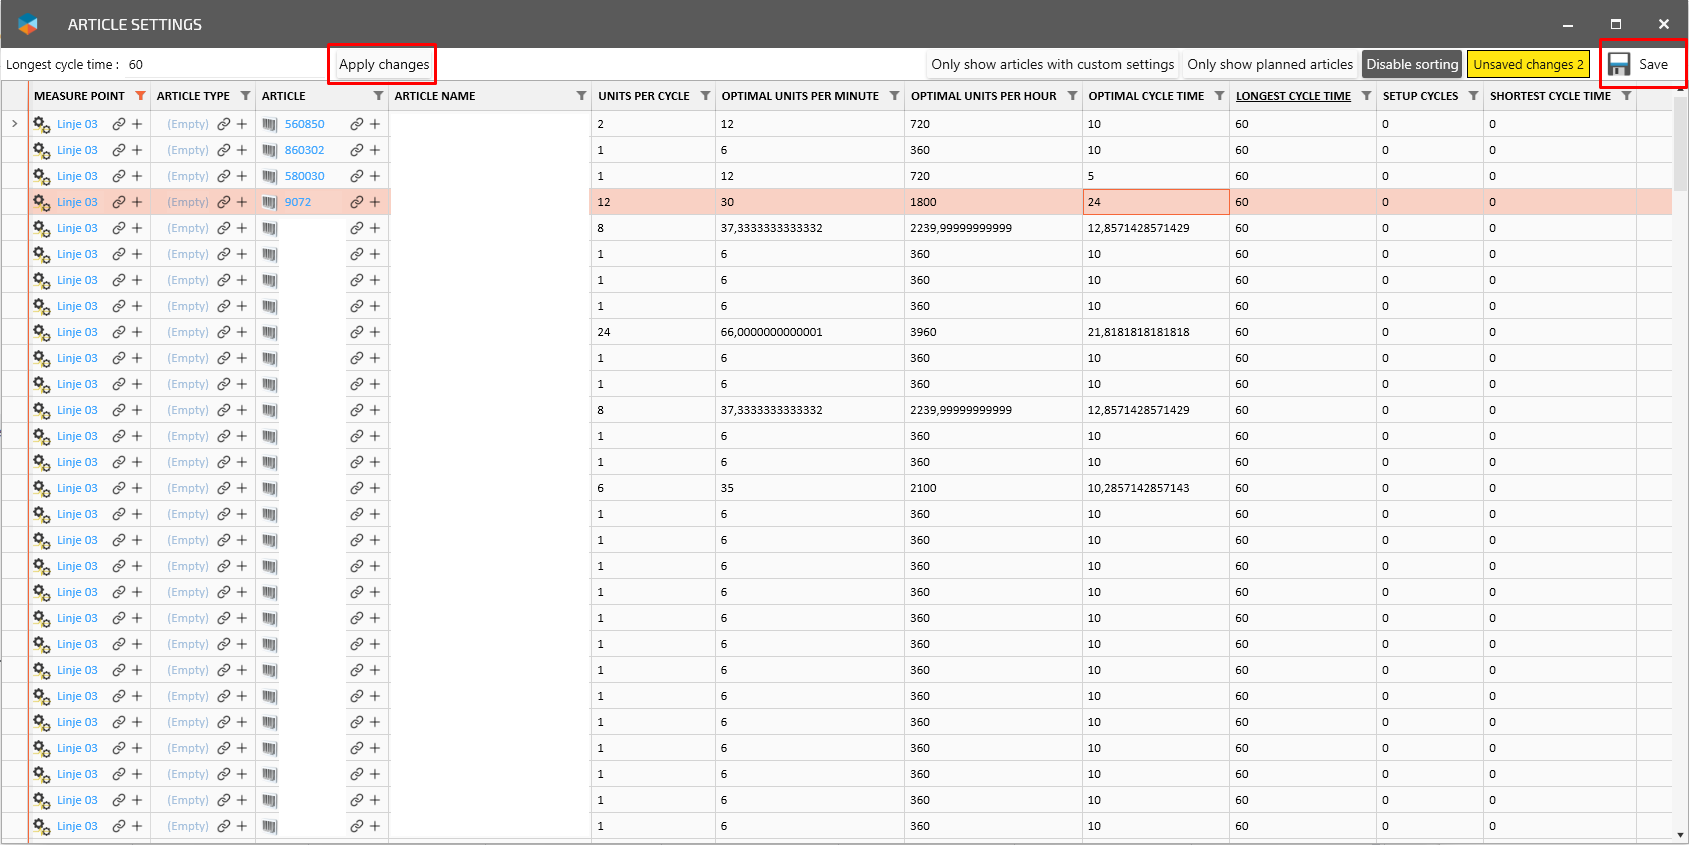Toggle Only show planned articles

point(1269,64)
